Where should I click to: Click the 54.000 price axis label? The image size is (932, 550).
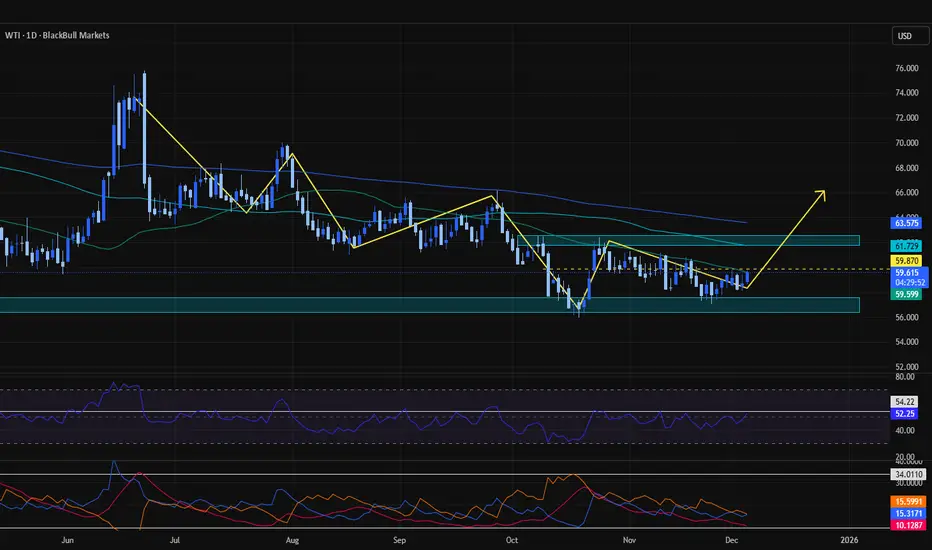pos(906,342)
